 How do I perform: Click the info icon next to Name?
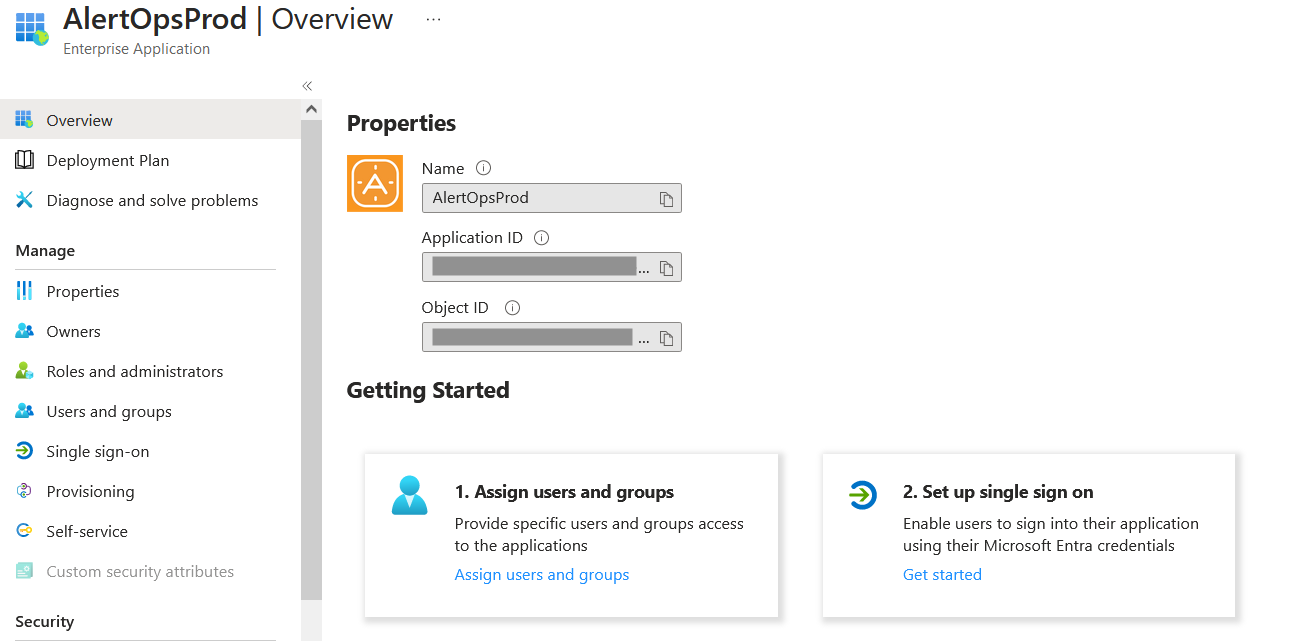[x=484, y=168]
